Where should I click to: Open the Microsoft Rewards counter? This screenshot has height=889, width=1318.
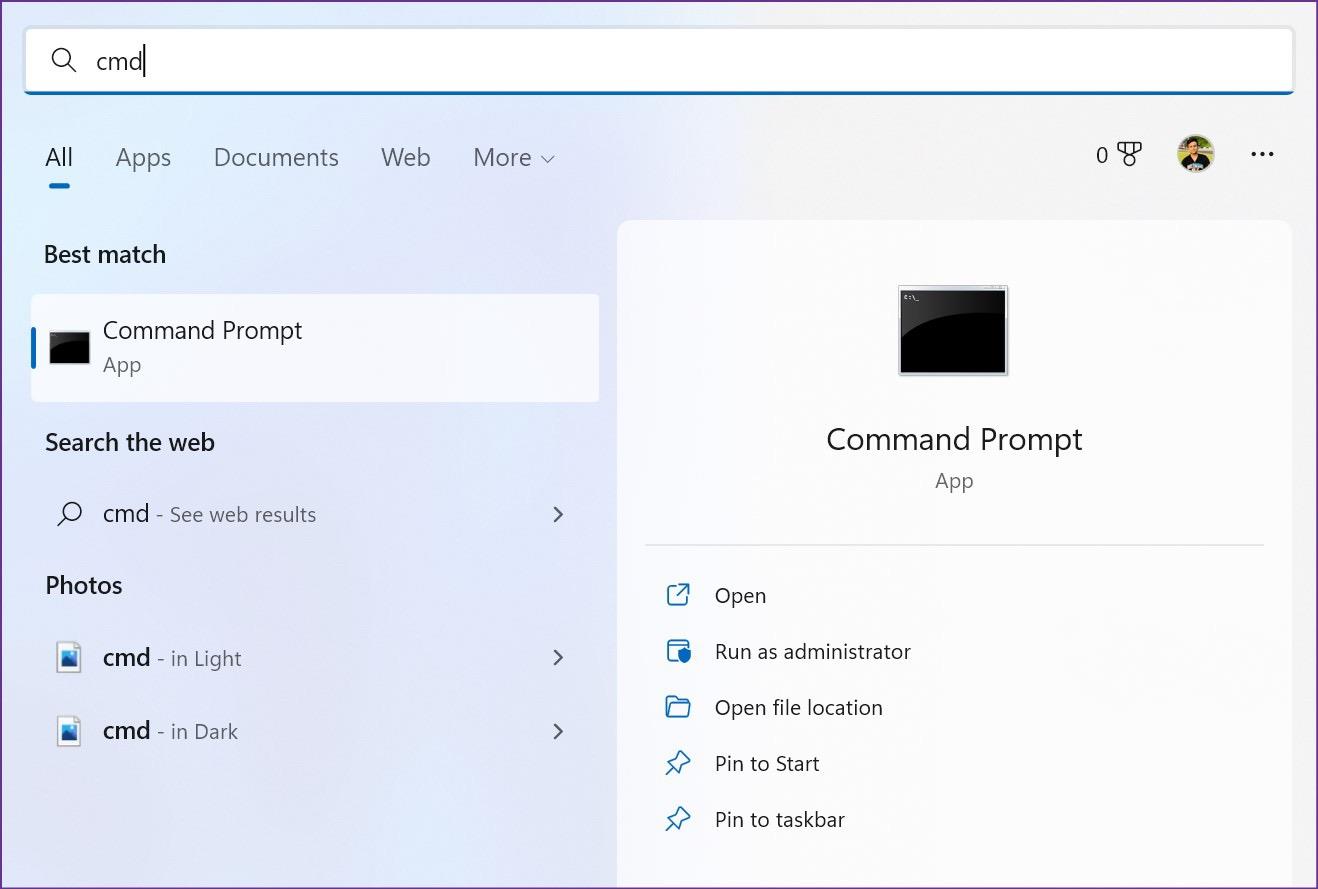tap(1117, 155)
